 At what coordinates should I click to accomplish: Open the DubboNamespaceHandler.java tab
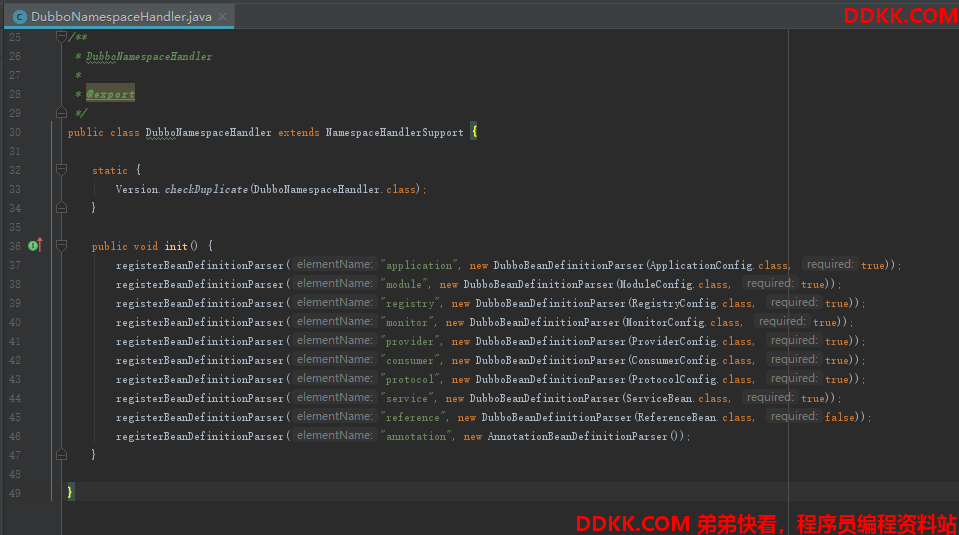119,17
